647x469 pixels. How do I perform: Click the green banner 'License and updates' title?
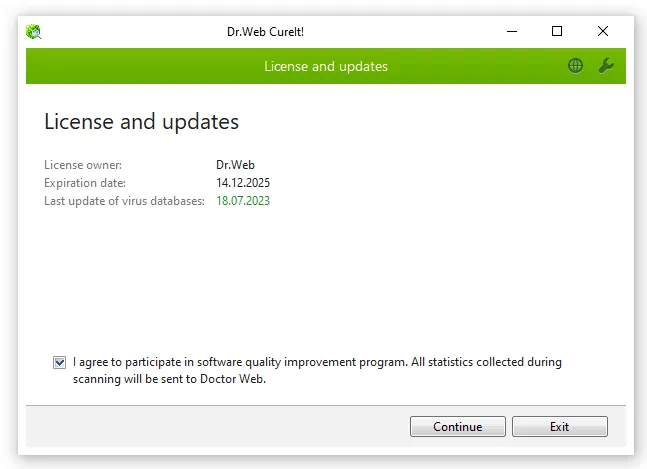click(326, 66)
